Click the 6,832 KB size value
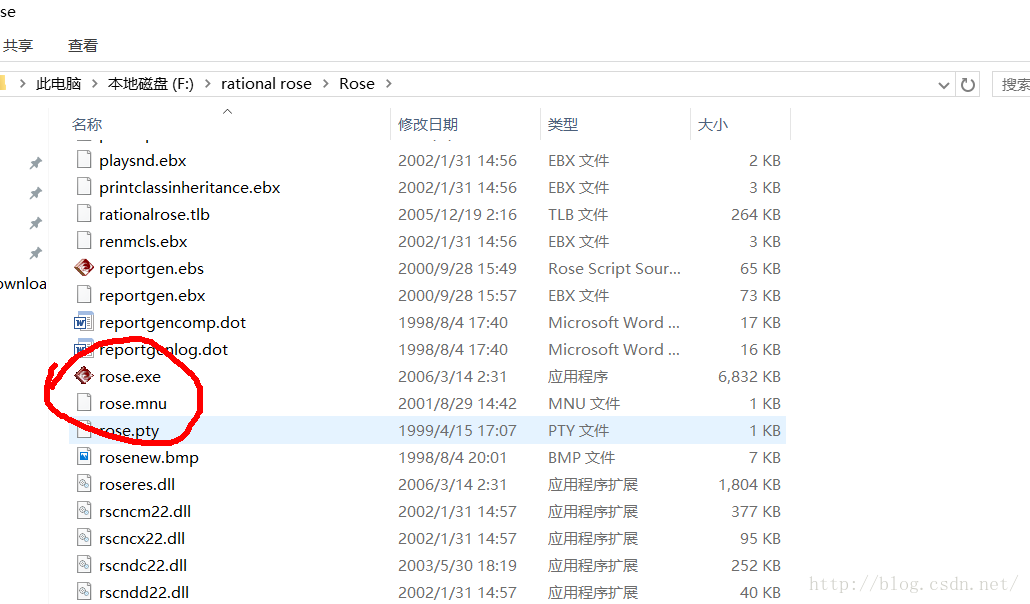 (x=749, y=376)
